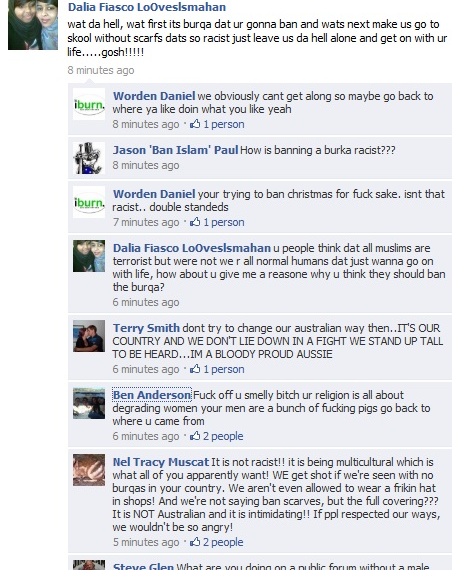Open Jason 'Ban Islam' Paul's avatar

tap(89, 158)
